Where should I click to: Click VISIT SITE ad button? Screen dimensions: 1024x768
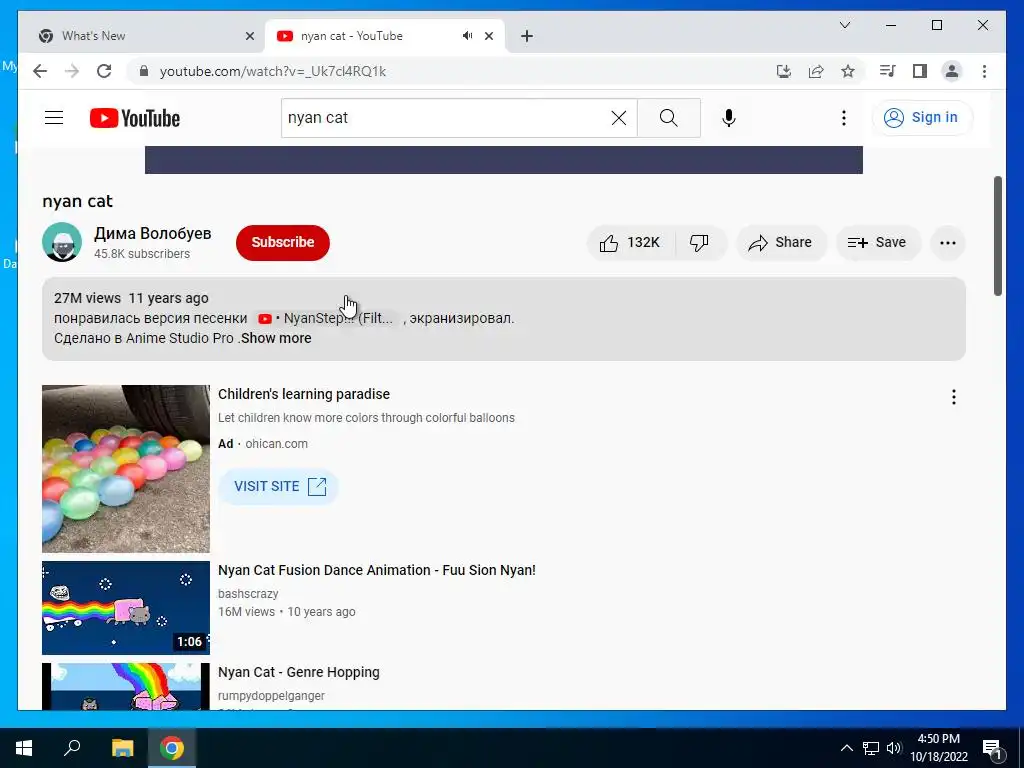coord(279,487)
